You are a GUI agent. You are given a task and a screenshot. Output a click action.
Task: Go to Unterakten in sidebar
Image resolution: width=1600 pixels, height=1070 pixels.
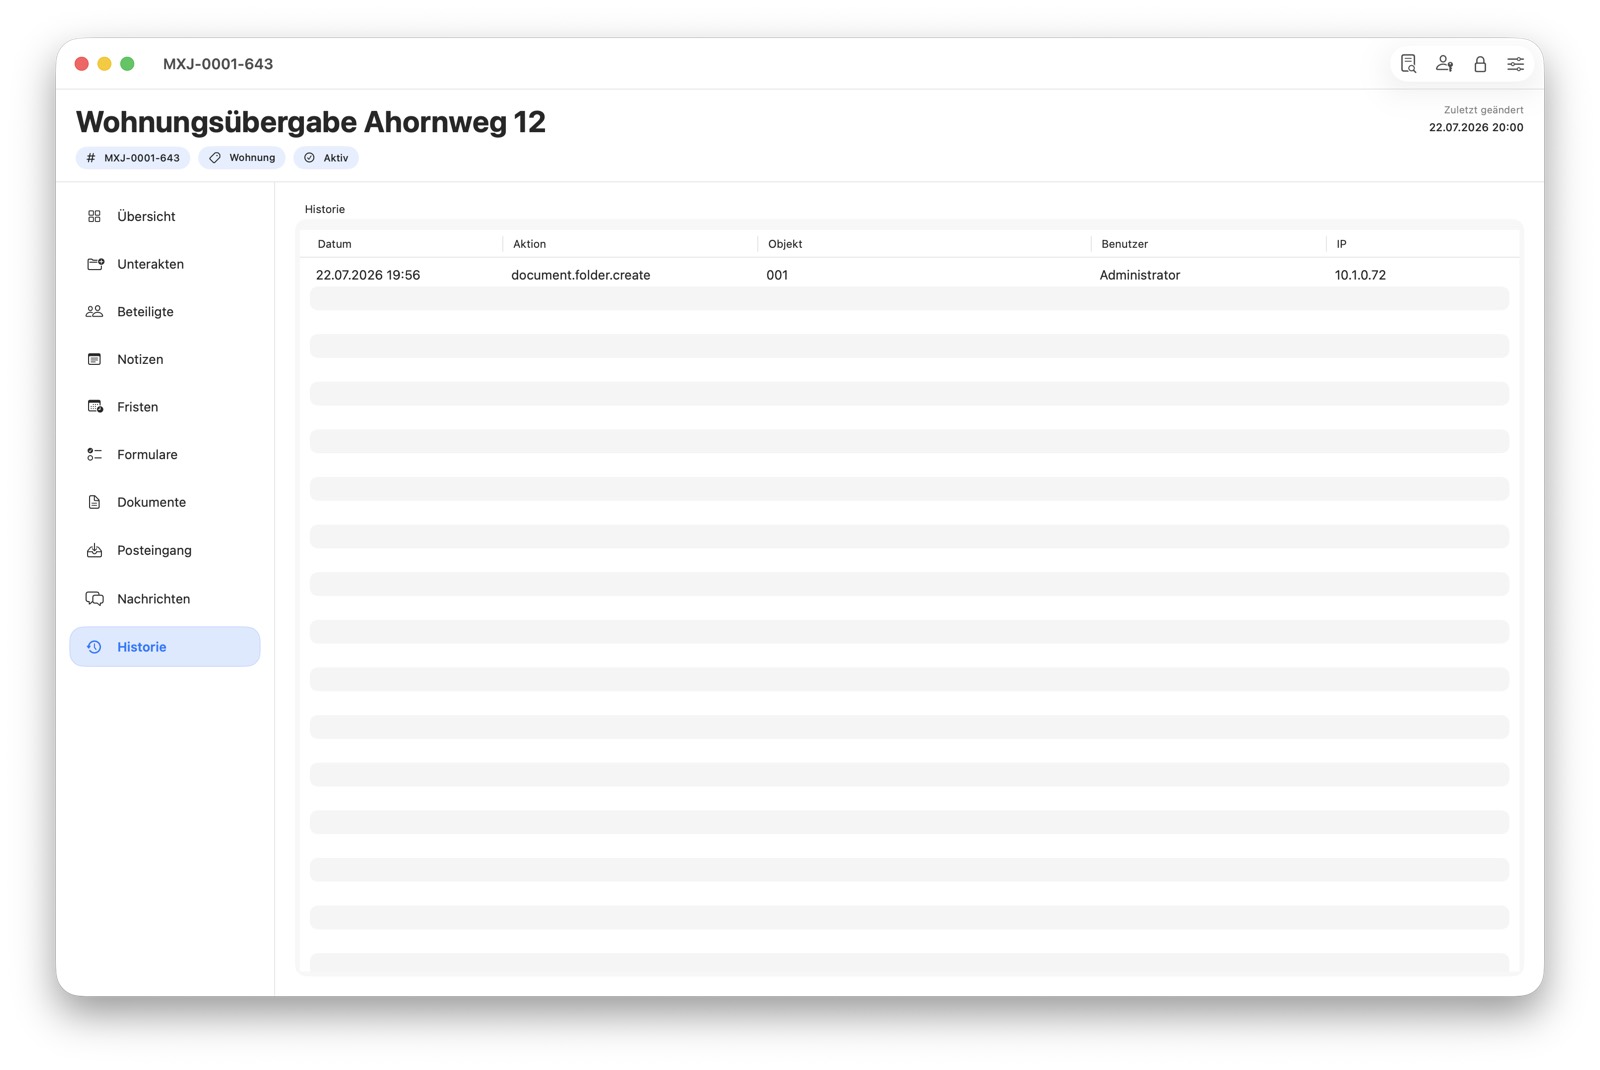point(165,264)
